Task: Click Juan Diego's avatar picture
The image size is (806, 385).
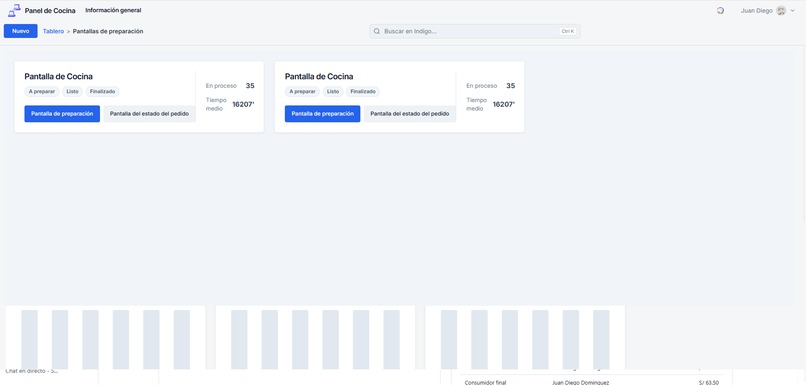Action: click(781, 10)
